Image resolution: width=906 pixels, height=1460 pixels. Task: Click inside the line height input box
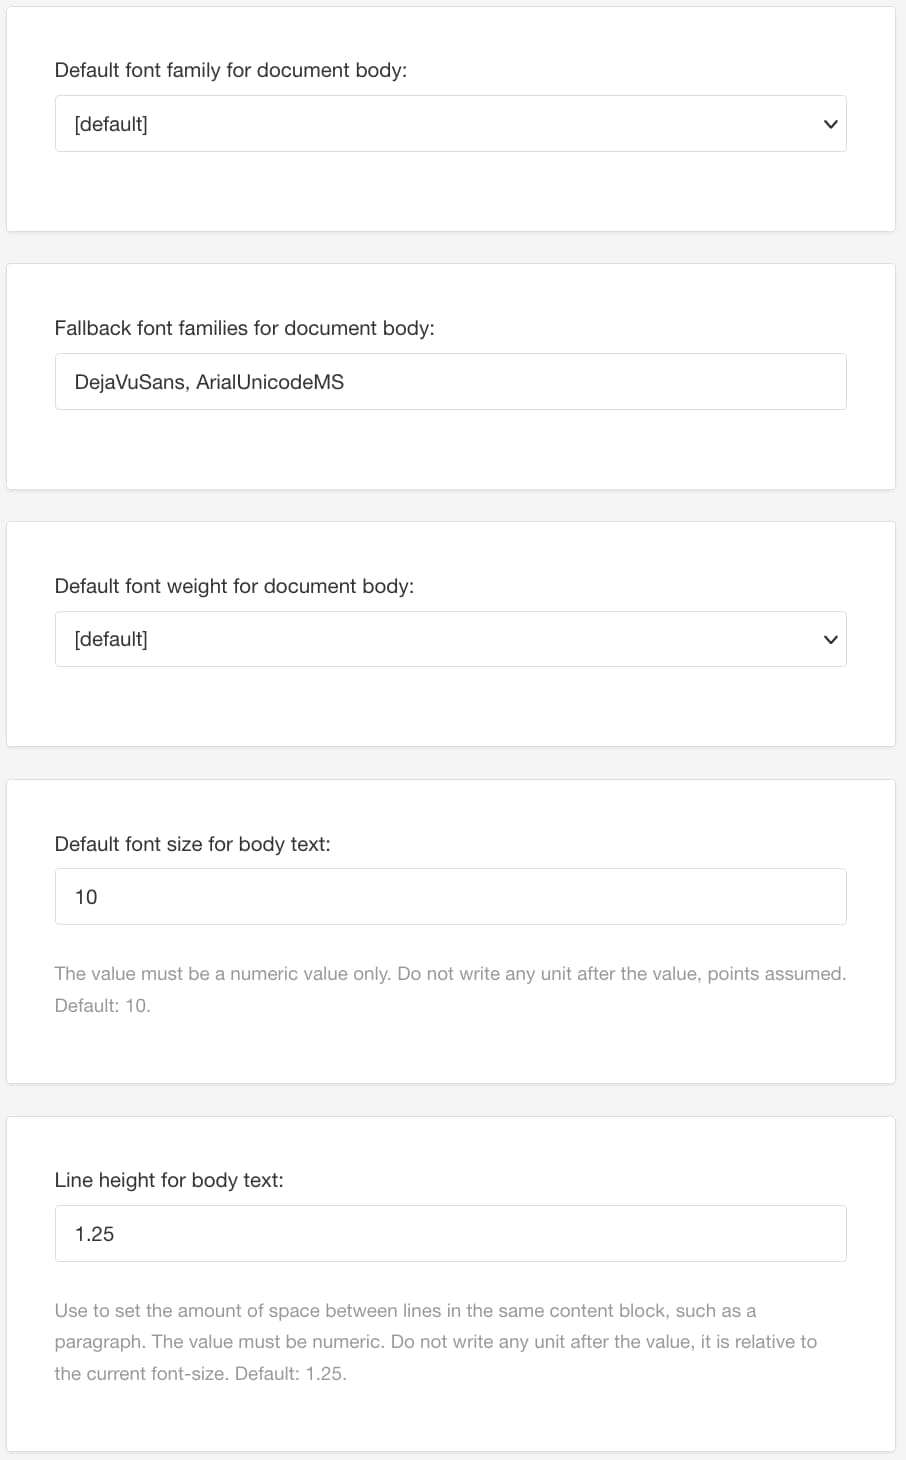coord(450,1233)
